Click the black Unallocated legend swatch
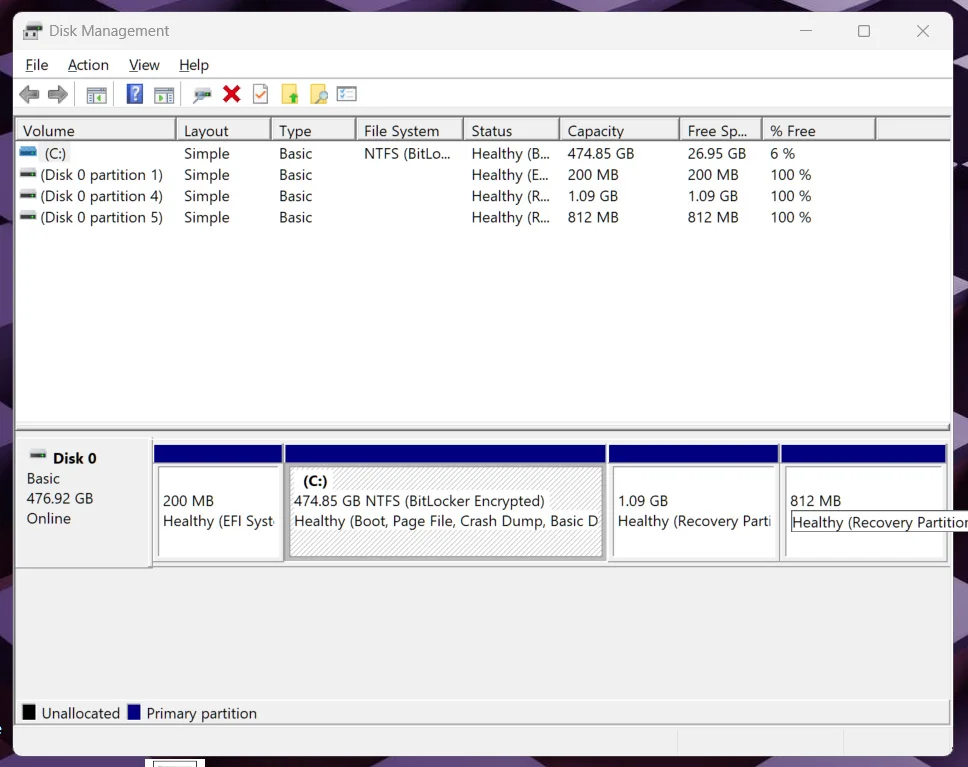The height and width of the screenshot is (767, 968). pos(29,712)
